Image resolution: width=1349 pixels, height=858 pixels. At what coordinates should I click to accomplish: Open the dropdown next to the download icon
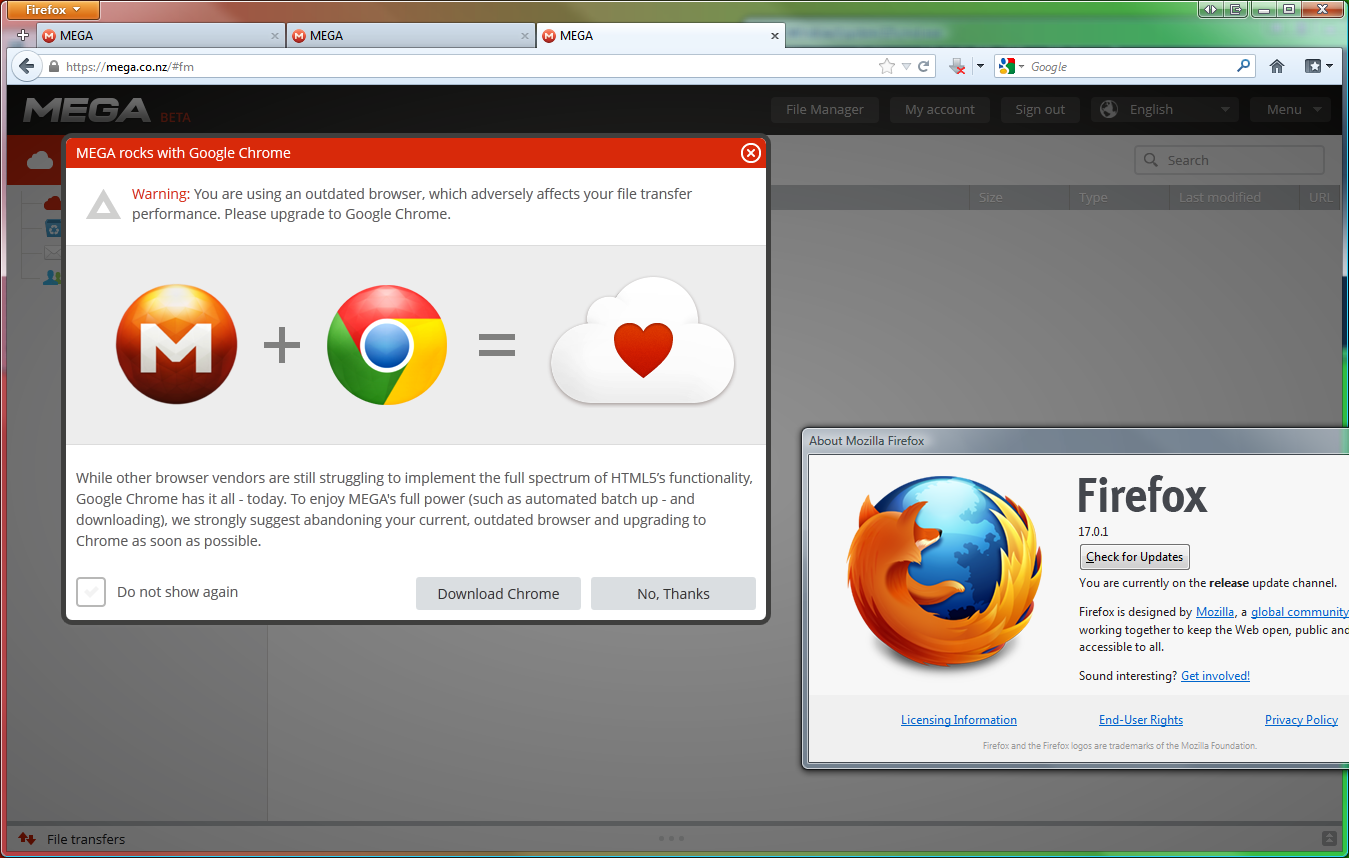pyautogui.click(x=980, y=67)
